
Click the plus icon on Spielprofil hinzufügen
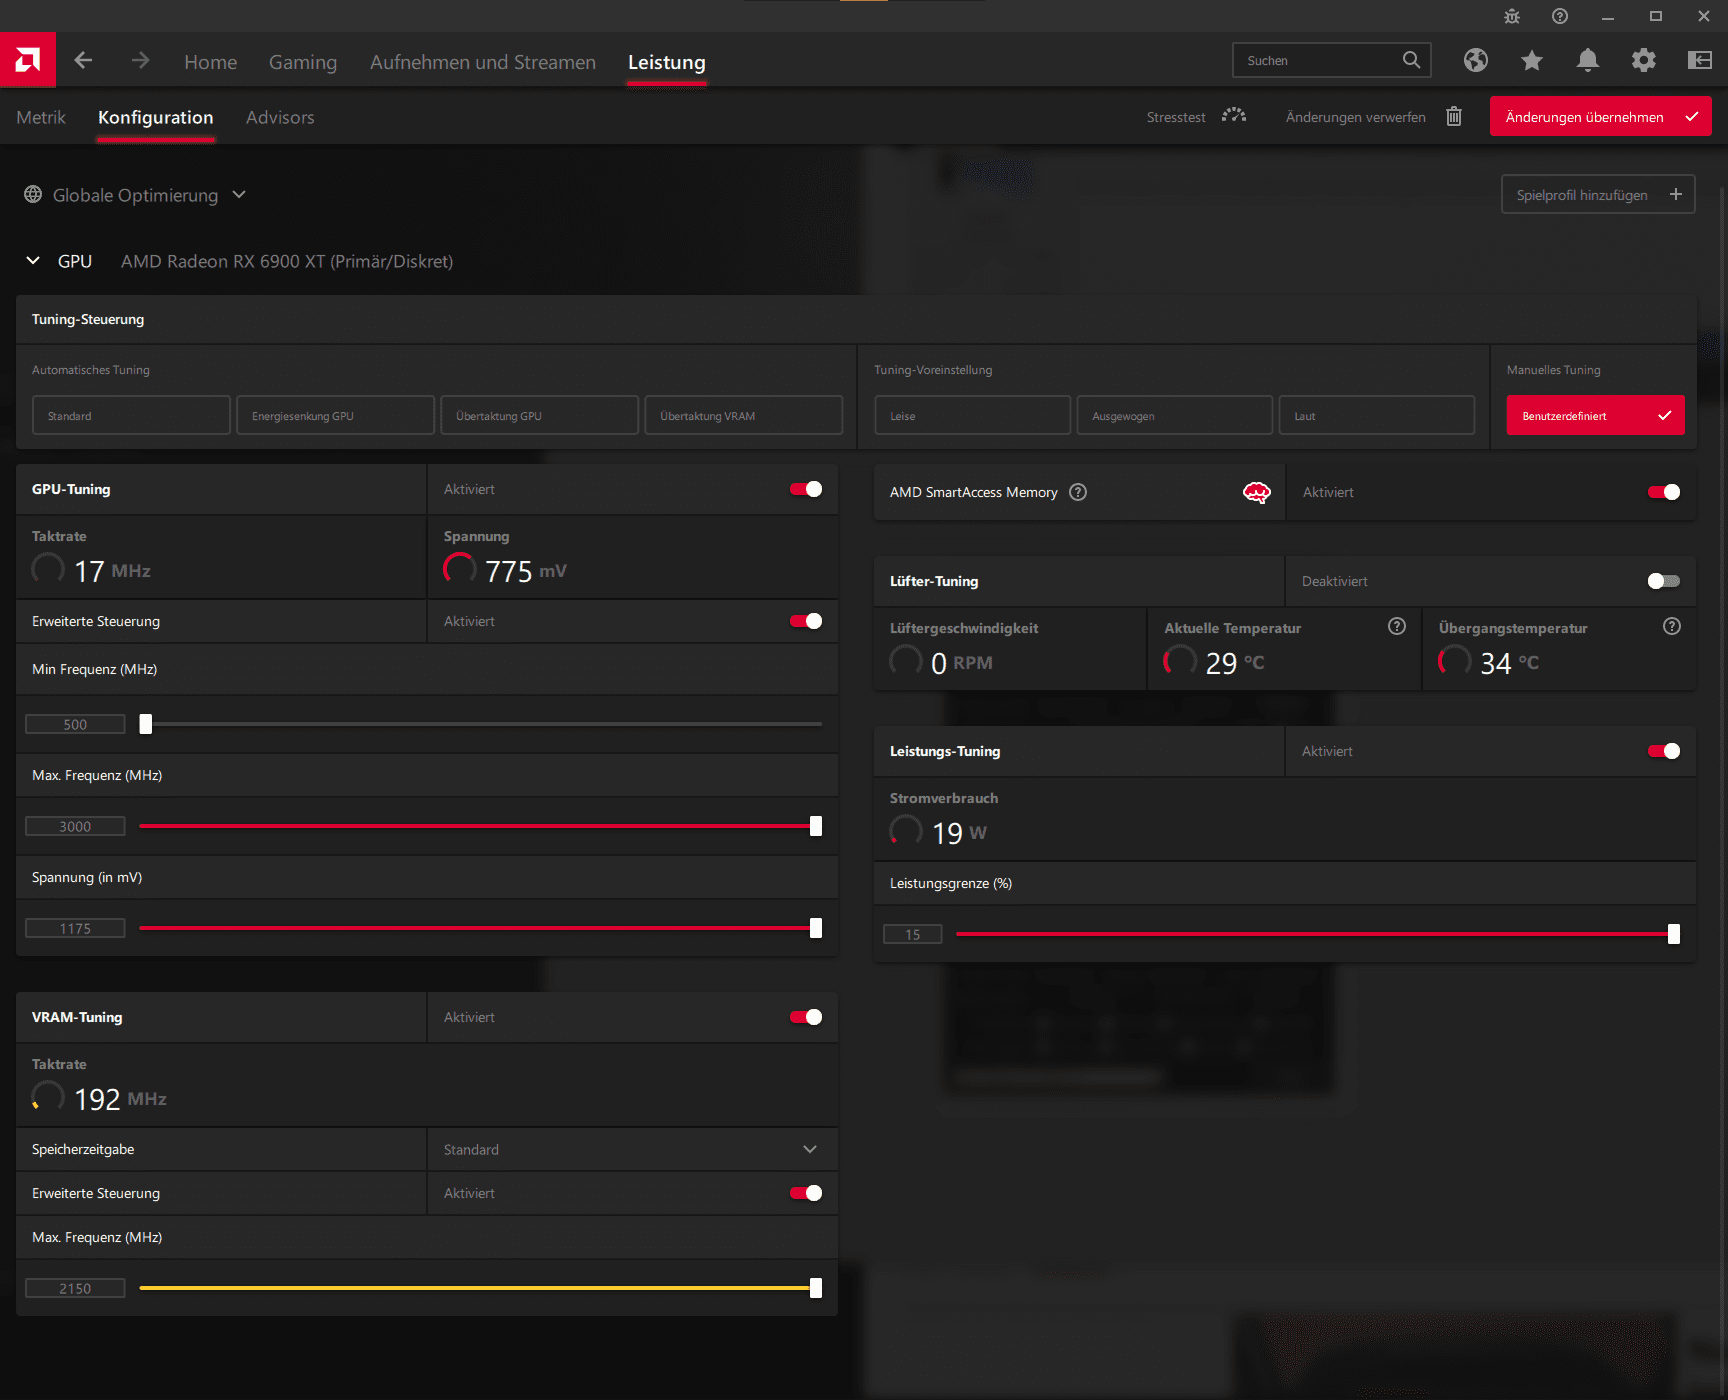pos(1676,194)
